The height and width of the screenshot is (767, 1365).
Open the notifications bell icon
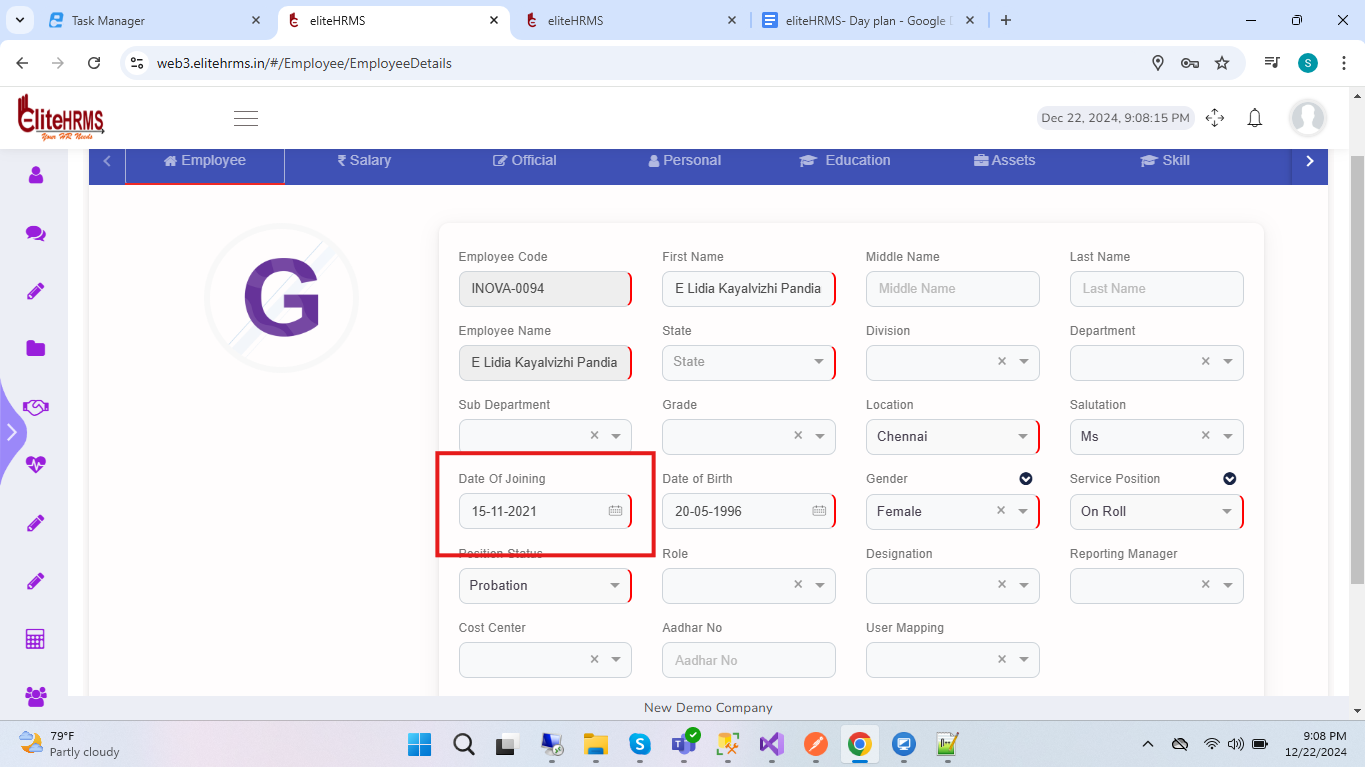click(x=1254, y=118)
